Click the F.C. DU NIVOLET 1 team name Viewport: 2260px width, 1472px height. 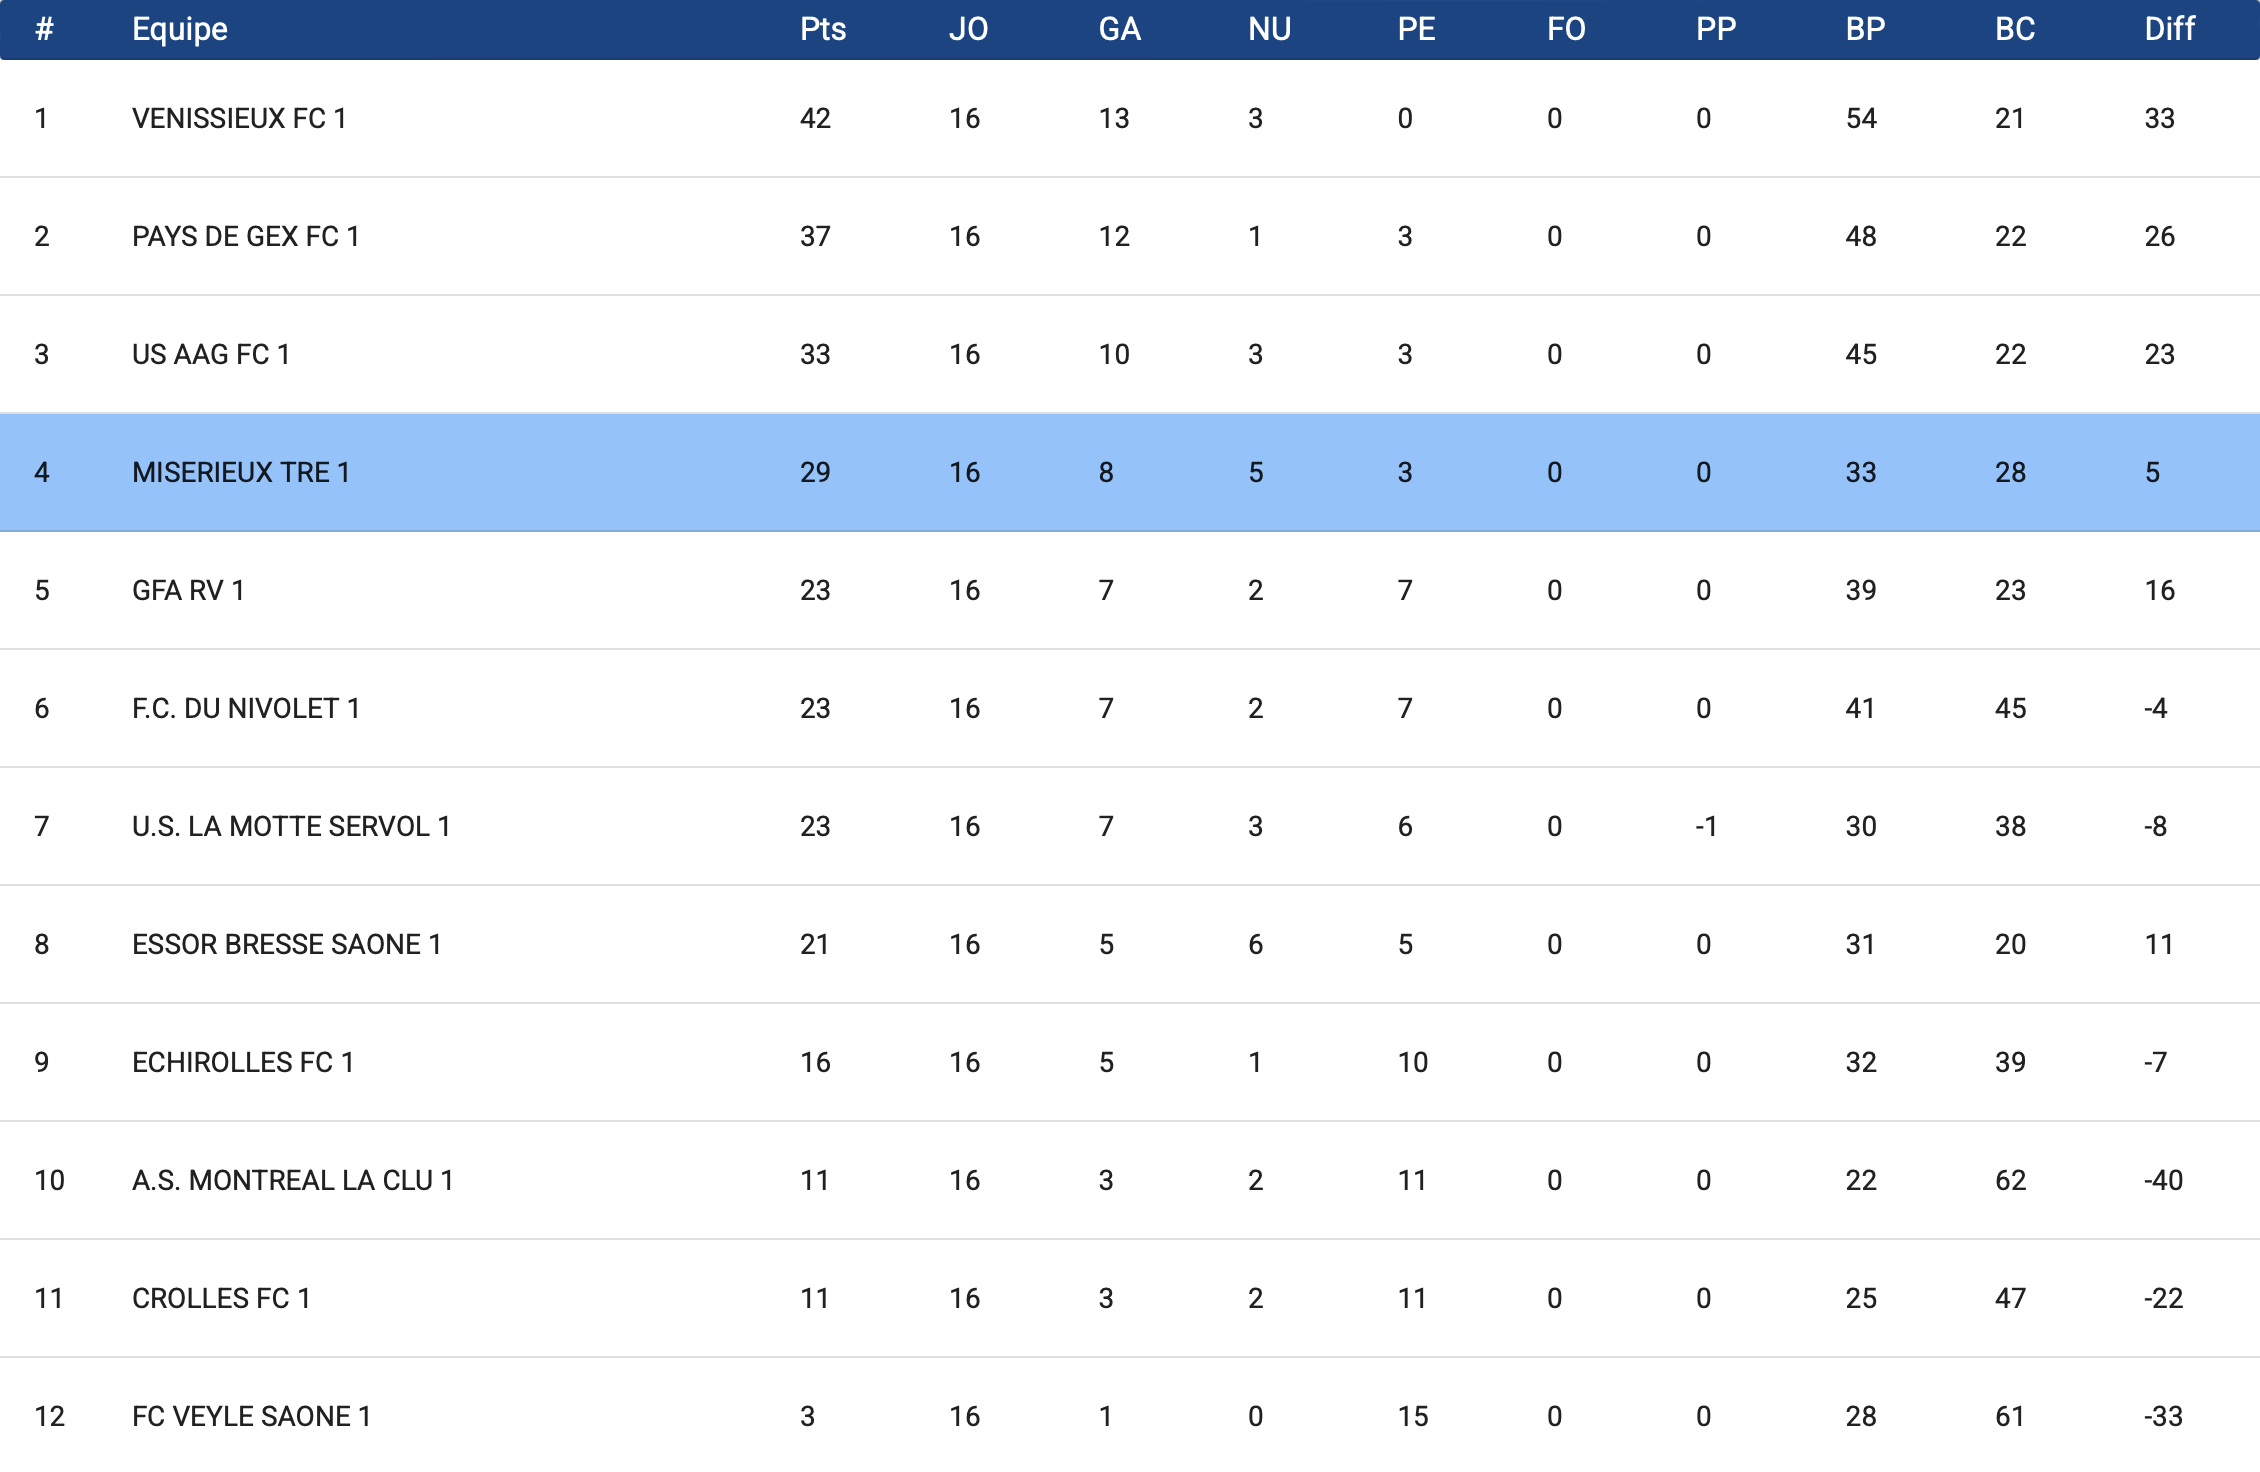[245, 709]
